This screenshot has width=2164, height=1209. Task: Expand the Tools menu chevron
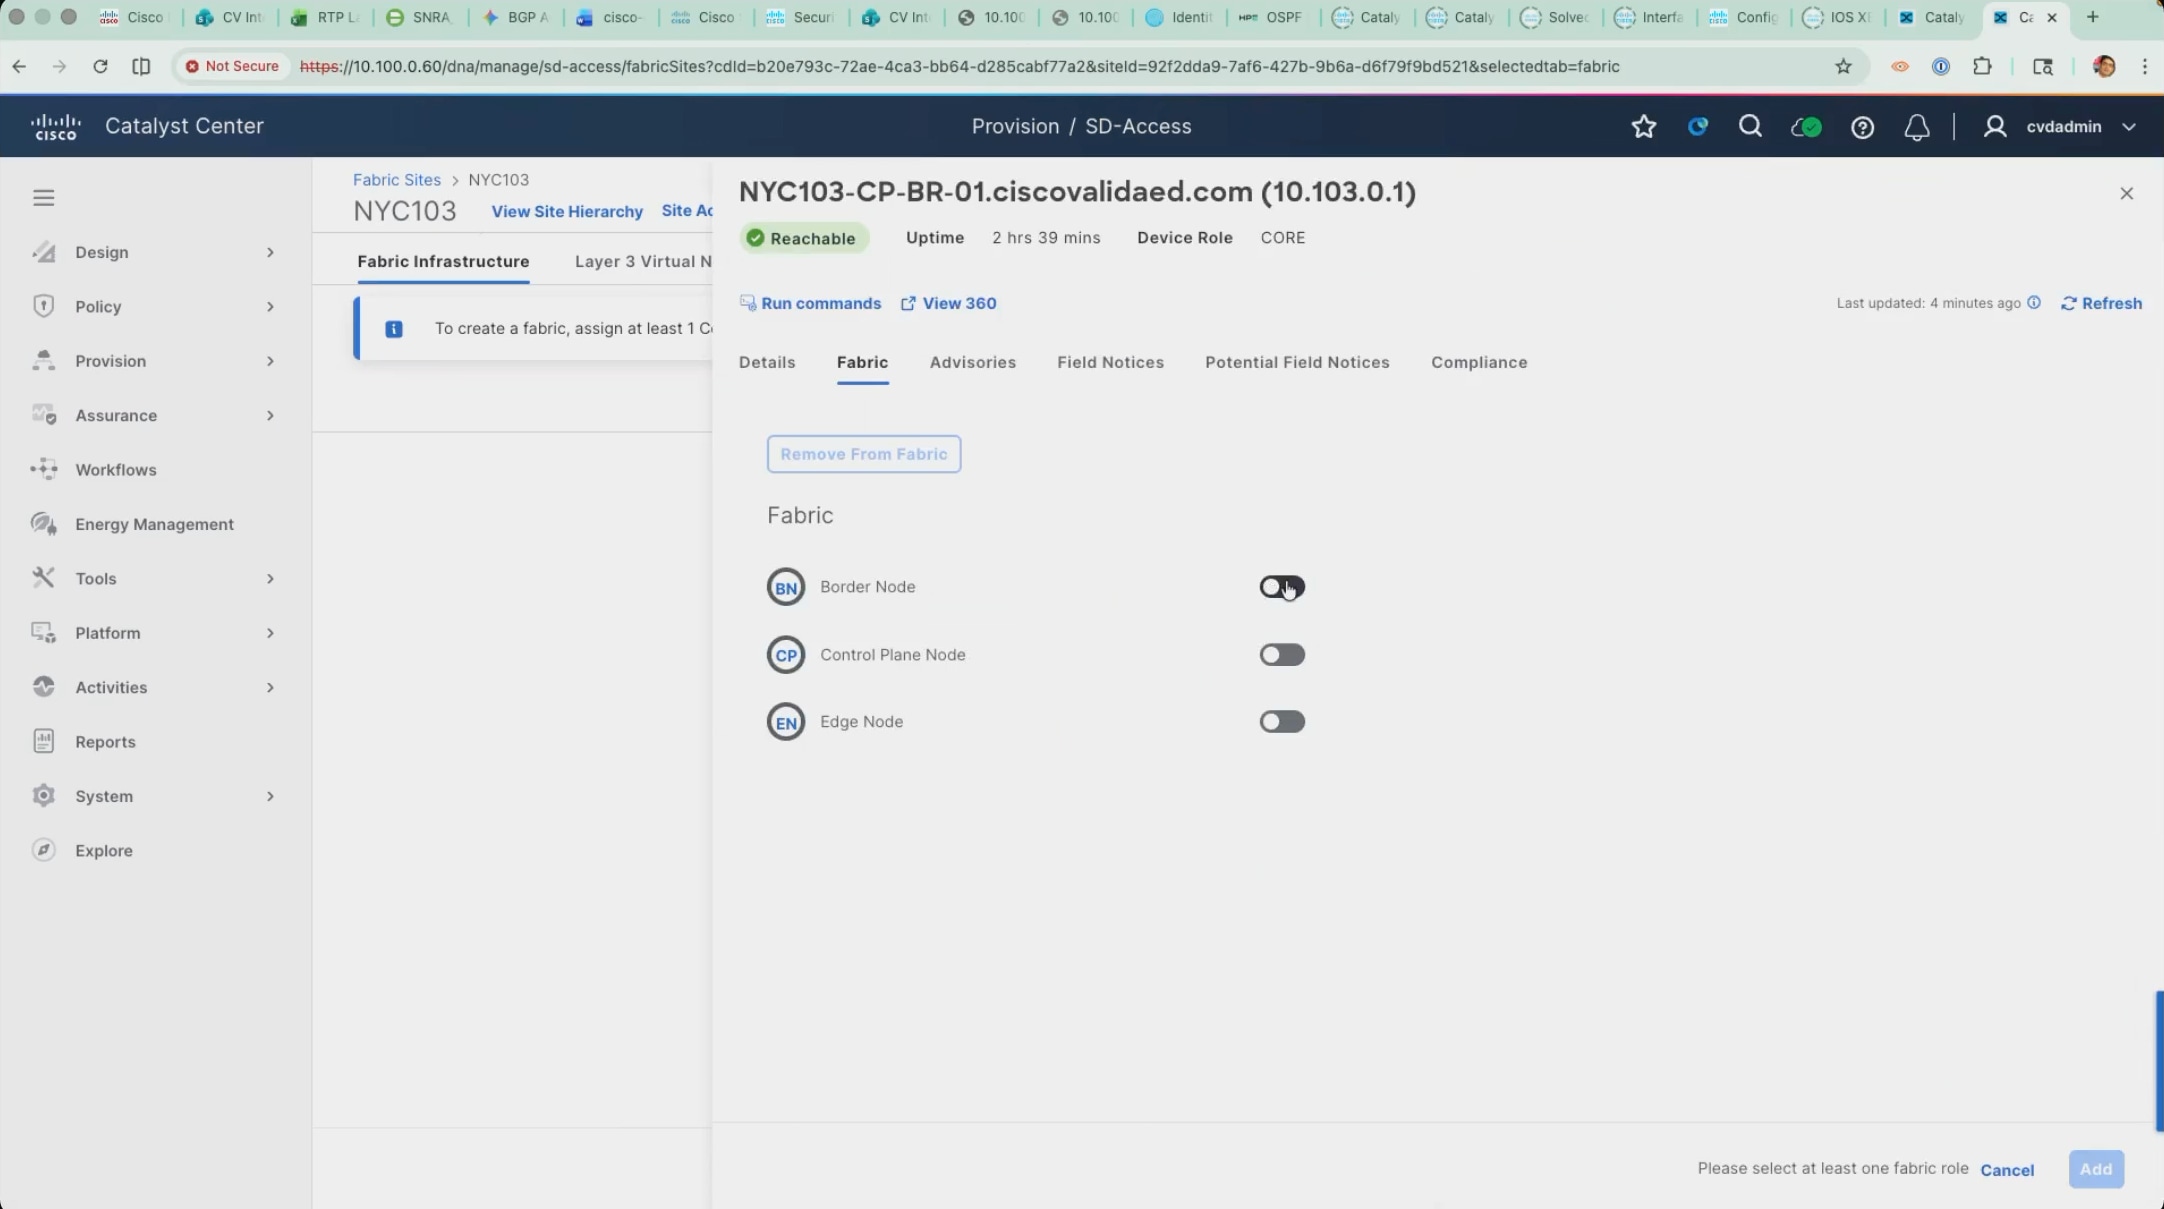coord(270,579)
